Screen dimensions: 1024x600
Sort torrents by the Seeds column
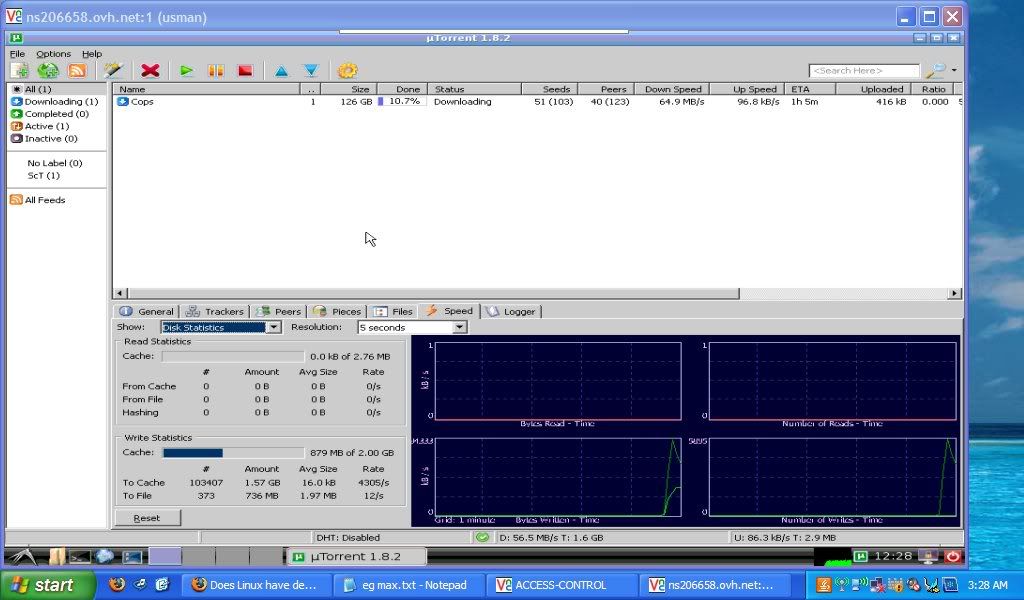[x=549, y=89]
